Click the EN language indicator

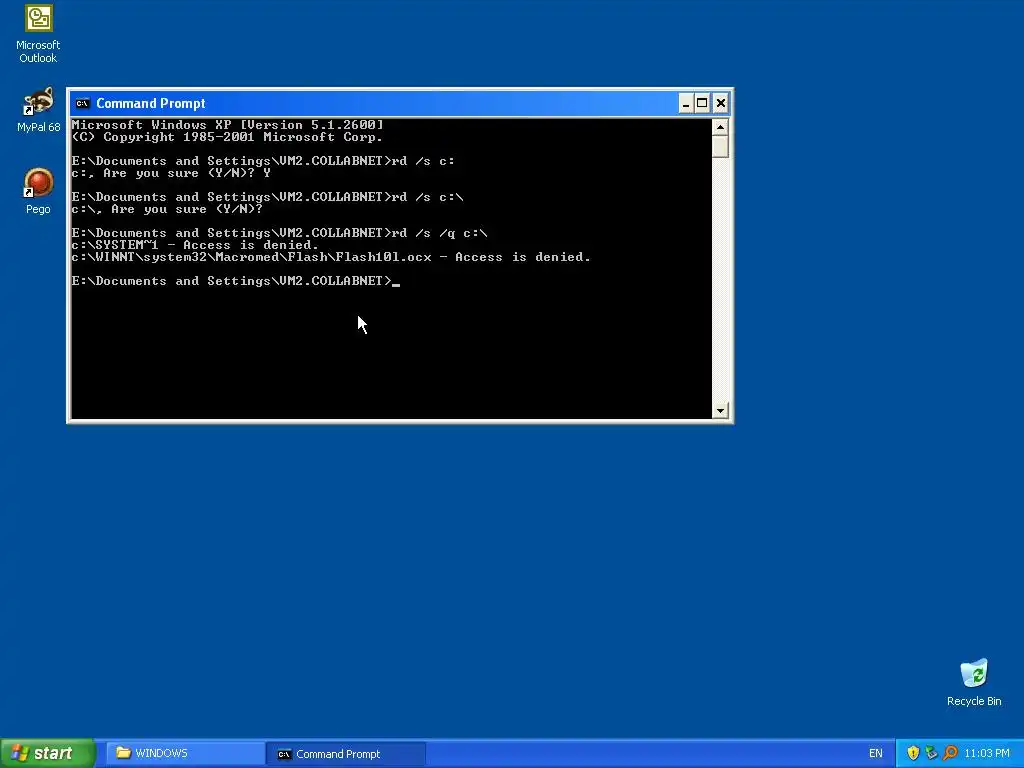pyautogui.click(x=876, y=753)
